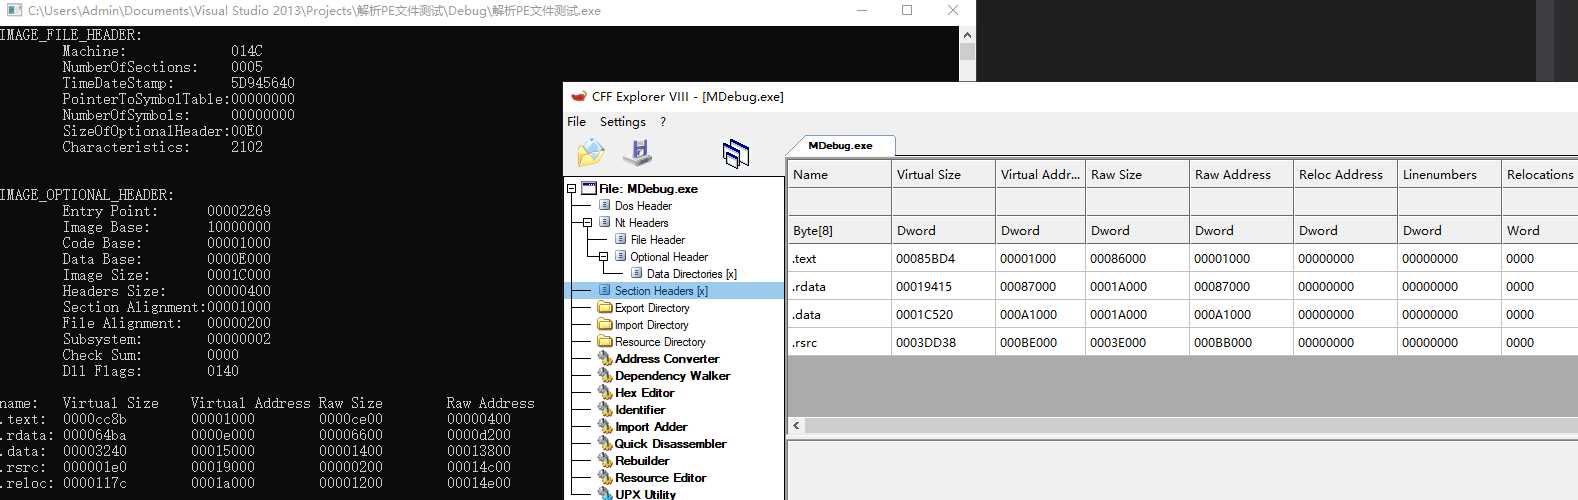The width and height of the screenshot is (1578, 500).
Task: Click the Open file folder toolbar icon
Action: (x=591, y=153)
